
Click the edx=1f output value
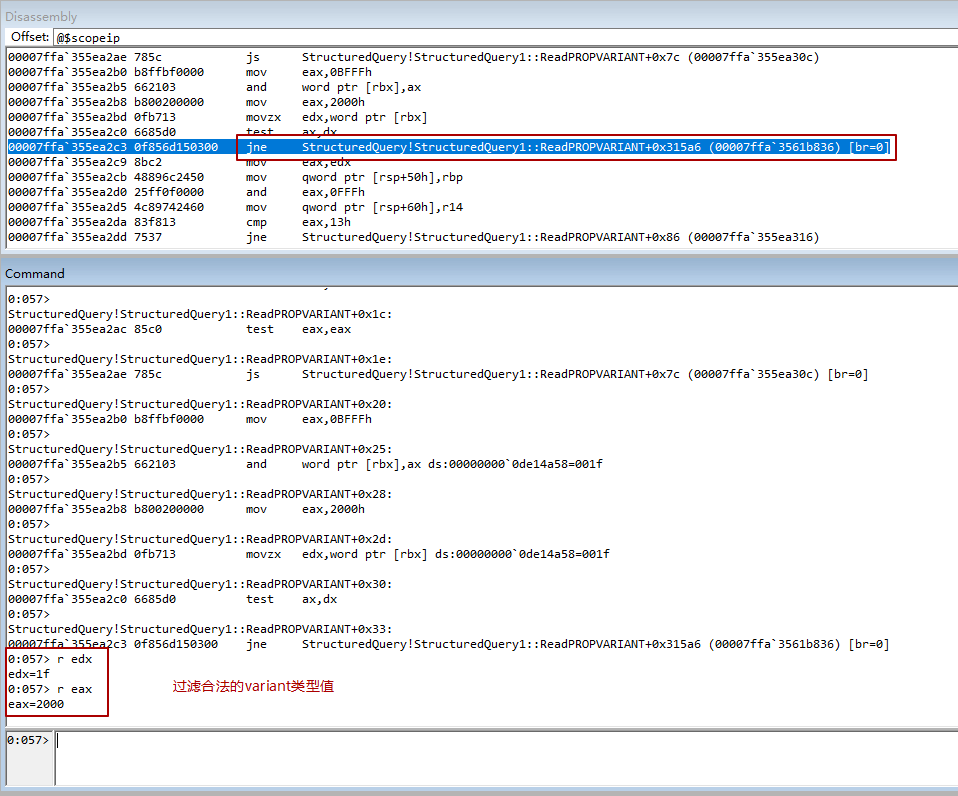point(29,674)
